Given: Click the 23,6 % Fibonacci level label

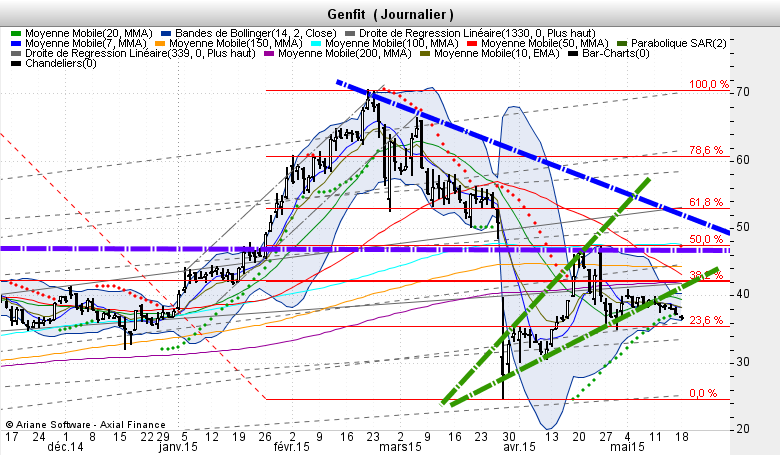Looking at the screenshot, I should pyautogui.click(x=706, y=320).
